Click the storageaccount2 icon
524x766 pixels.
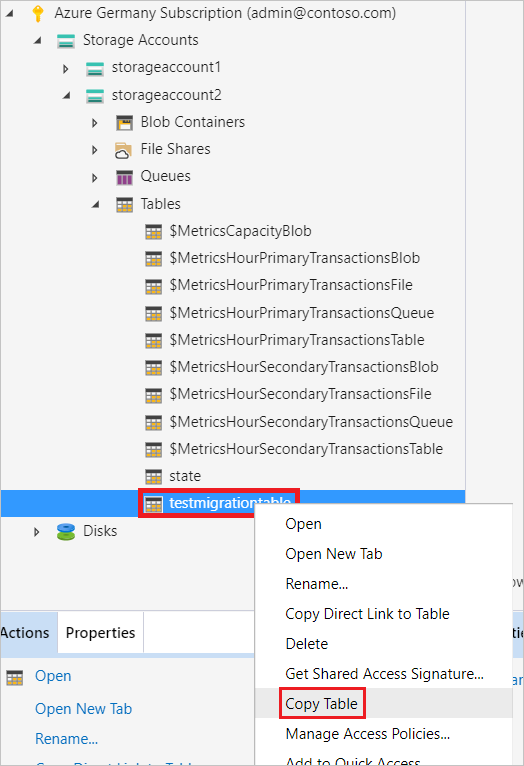(x=95, y=96)
